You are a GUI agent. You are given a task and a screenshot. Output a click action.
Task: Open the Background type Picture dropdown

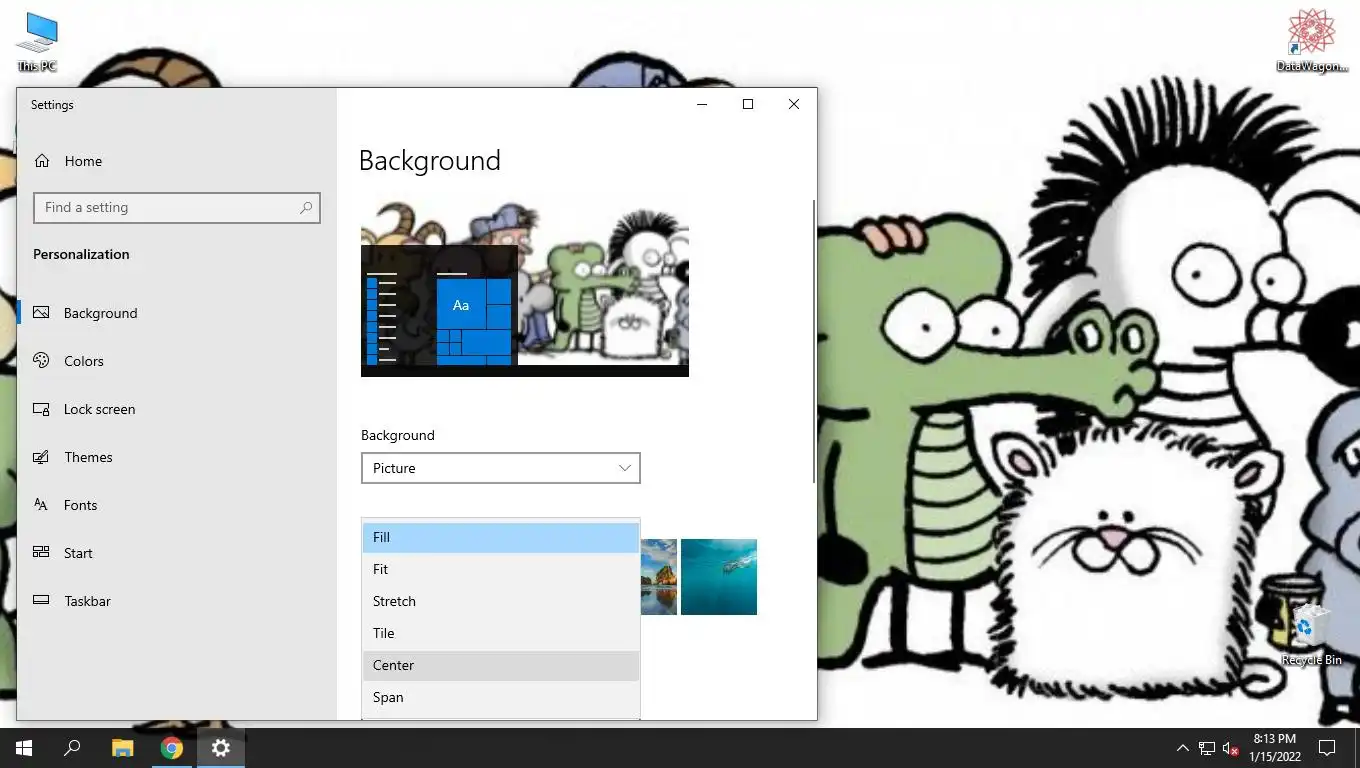coord(501,468)
